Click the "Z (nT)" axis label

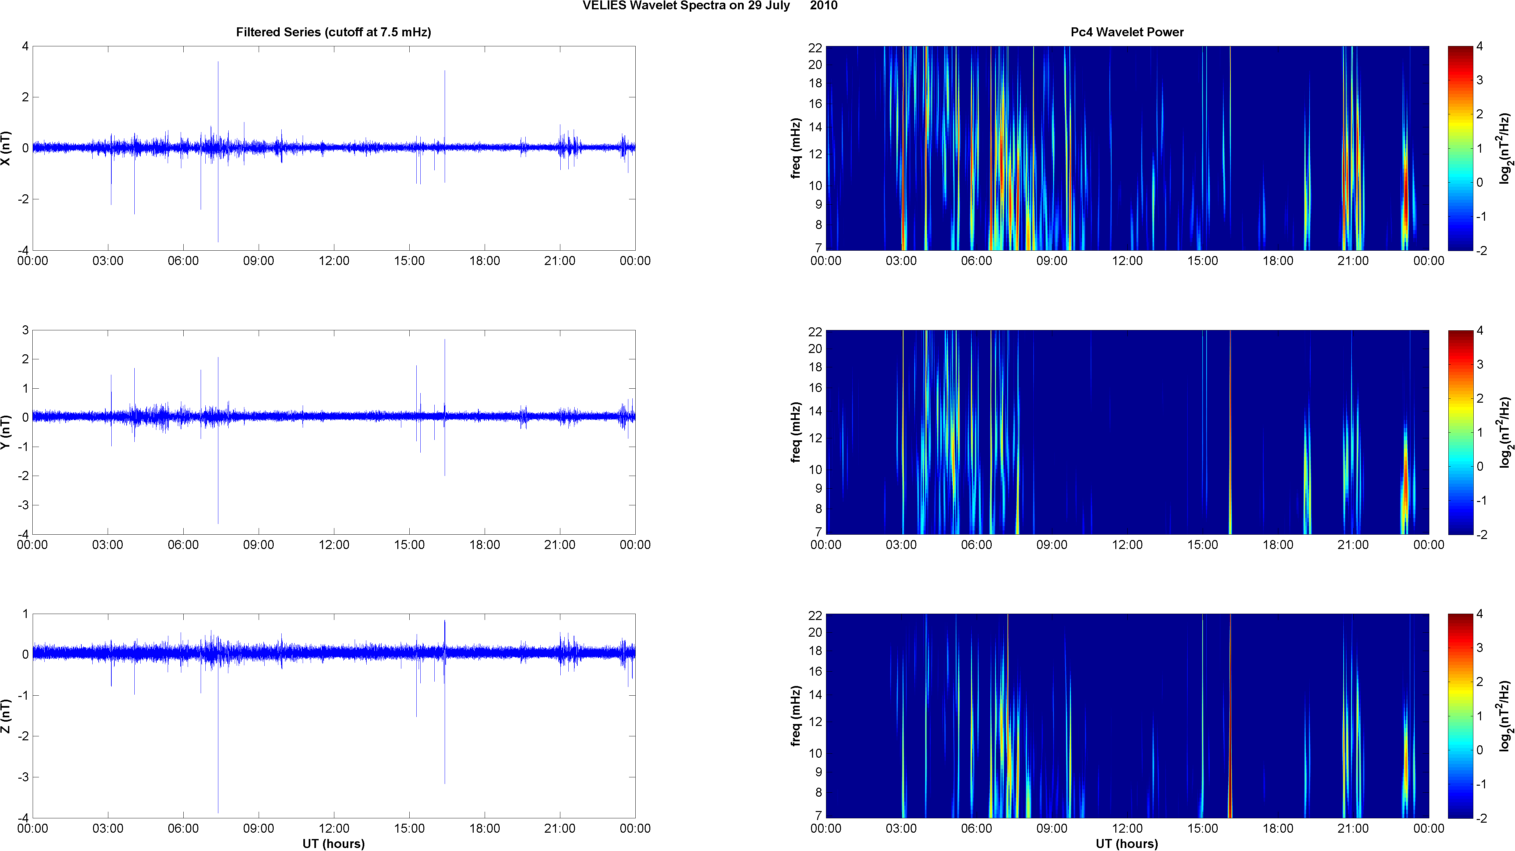(8, 716)
